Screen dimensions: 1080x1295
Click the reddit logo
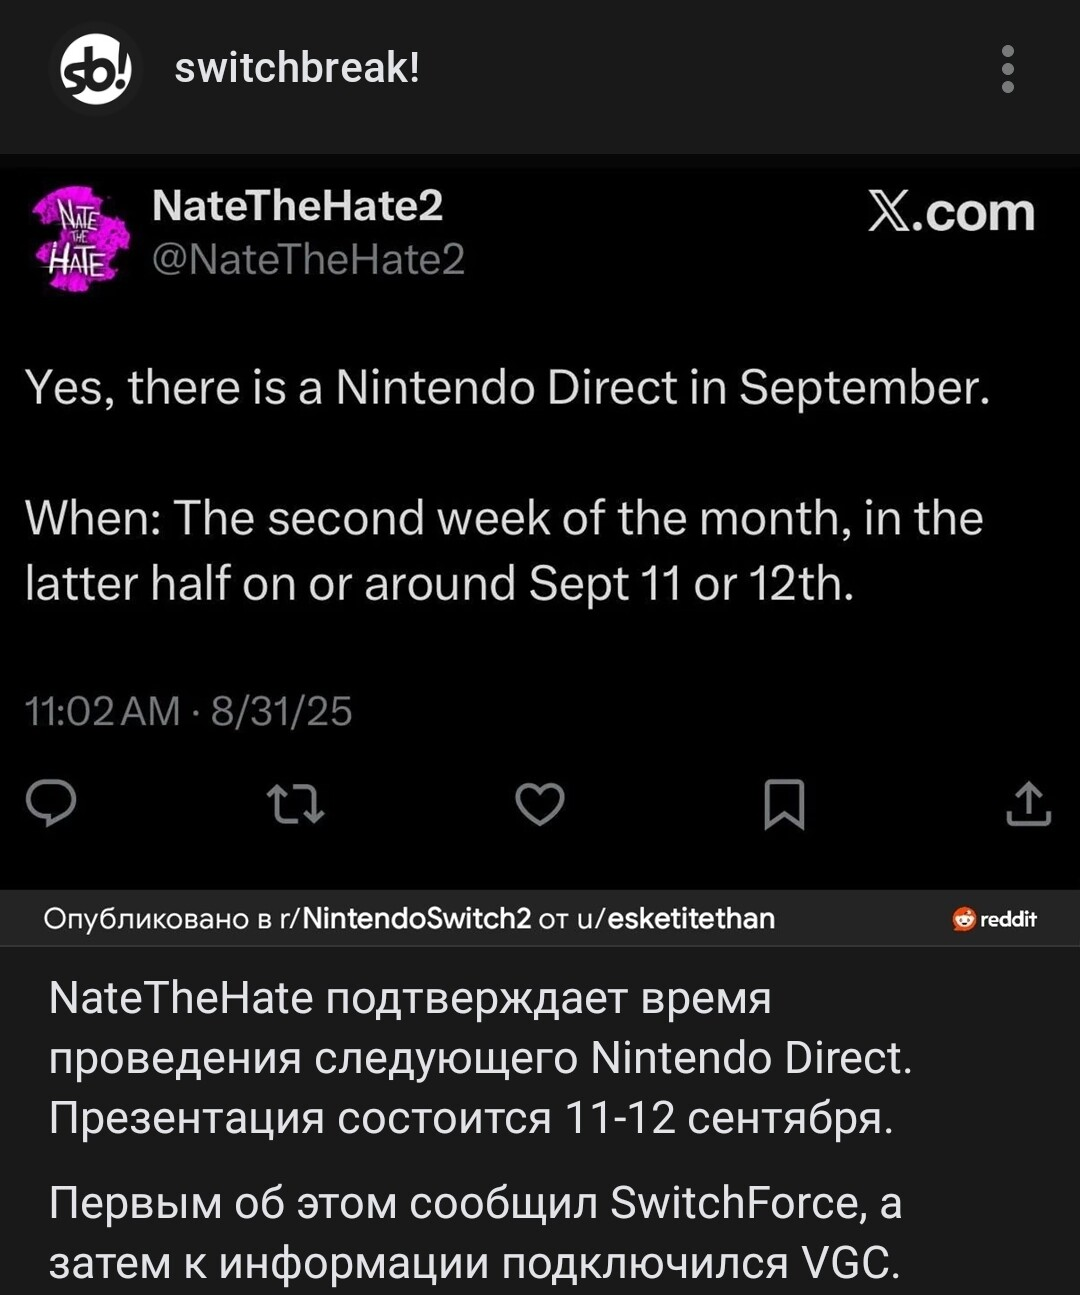pyautogui.click(x=995, y=919)
